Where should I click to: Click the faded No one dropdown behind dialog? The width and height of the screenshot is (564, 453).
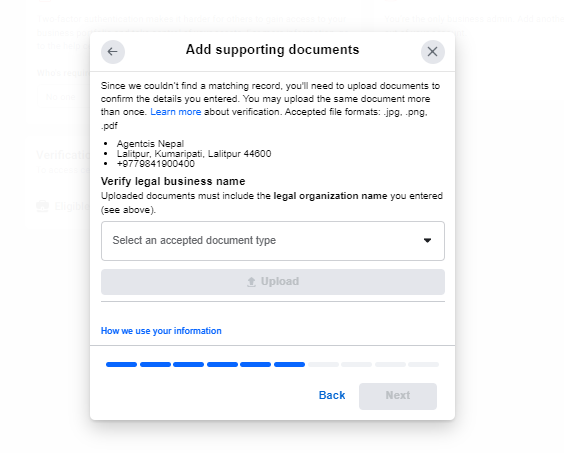tap(64, 97)
